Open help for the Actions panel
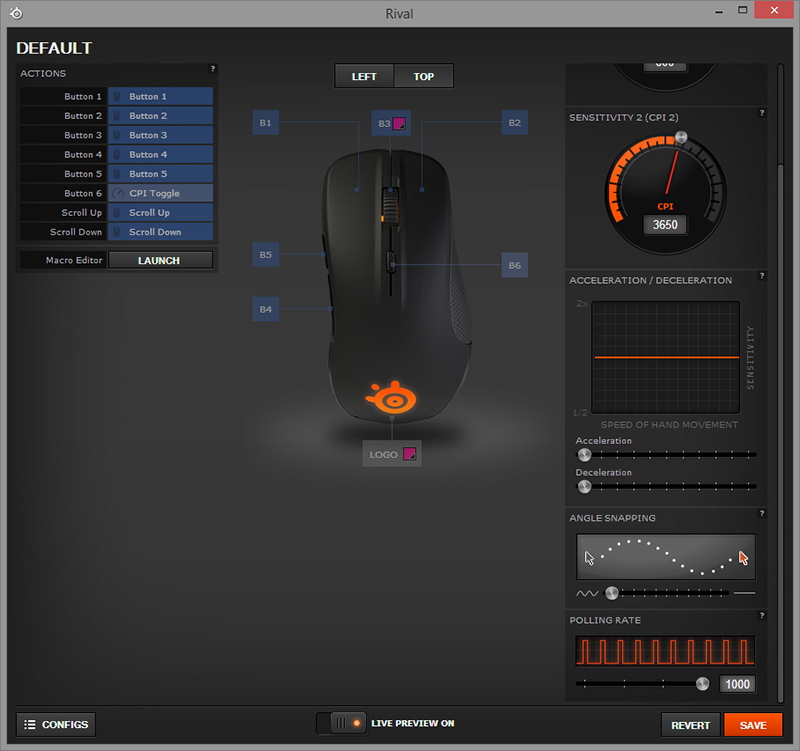The height and width of the screenshot is (751, 800). click(212, 69)
